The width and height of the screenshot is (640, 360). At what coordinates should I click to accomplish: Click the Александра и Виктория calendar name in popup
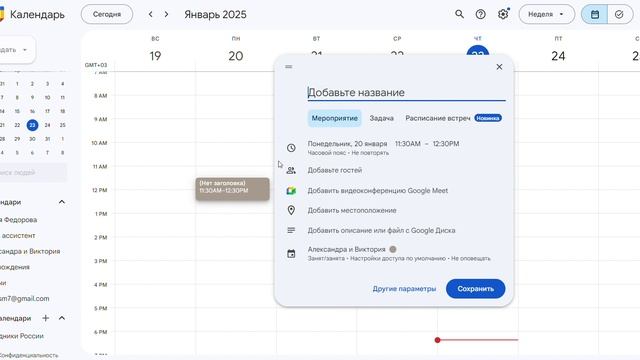346,249
